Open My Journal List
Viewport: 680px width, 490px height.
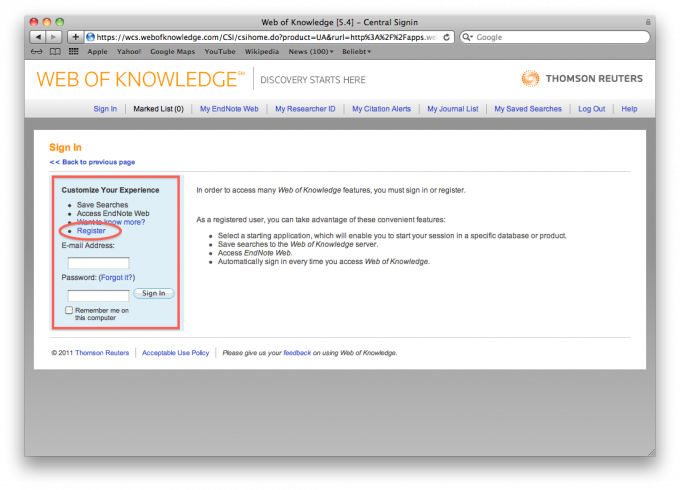click(453, 109)
